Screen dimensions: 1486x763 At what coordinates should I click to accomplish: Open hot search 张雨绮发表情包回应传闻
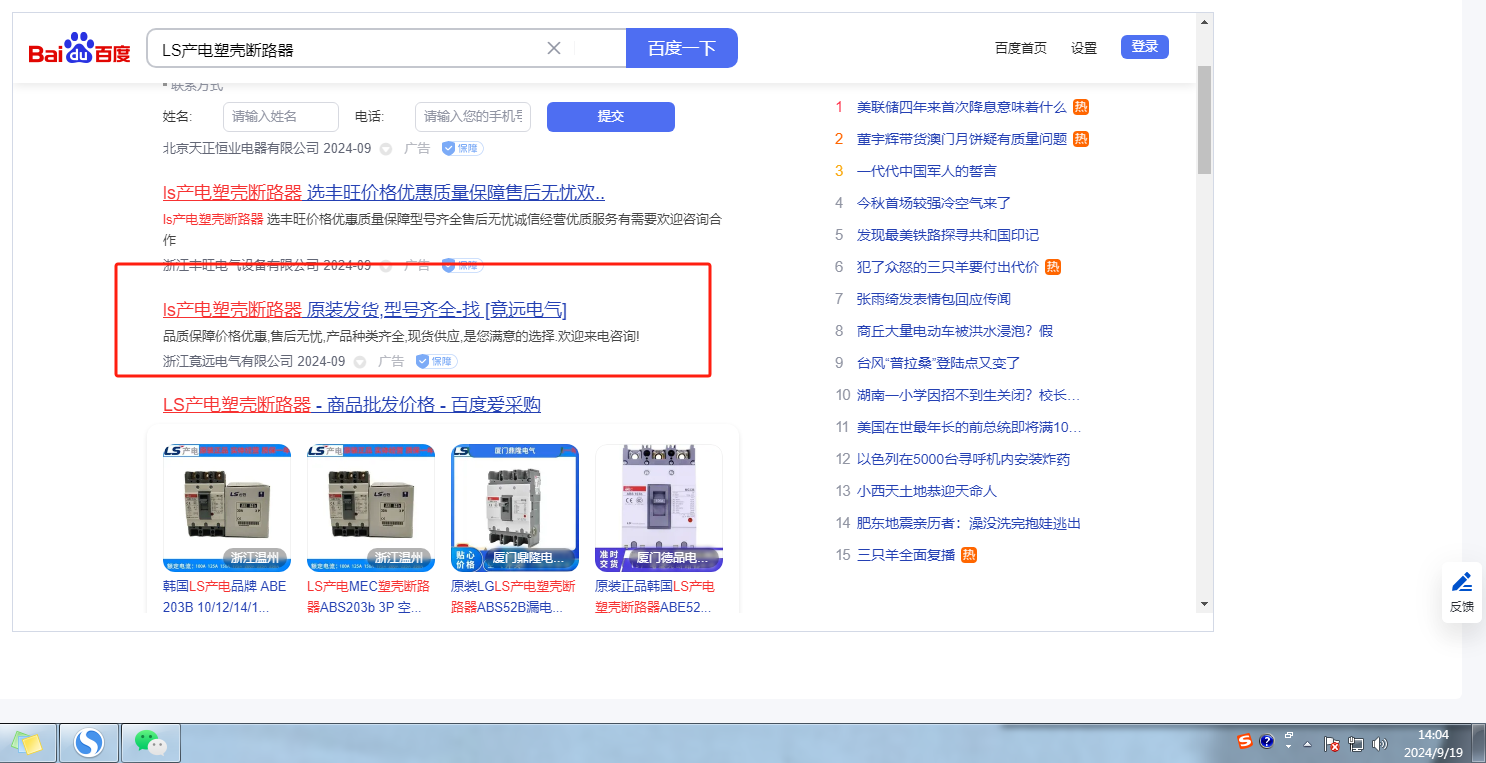coord(934,299)
